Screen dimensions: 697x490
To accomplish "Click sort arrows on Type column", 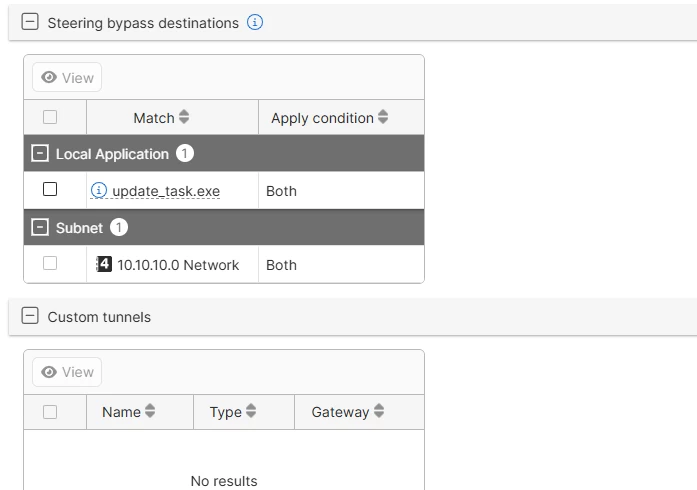I will tap(251, 411).
